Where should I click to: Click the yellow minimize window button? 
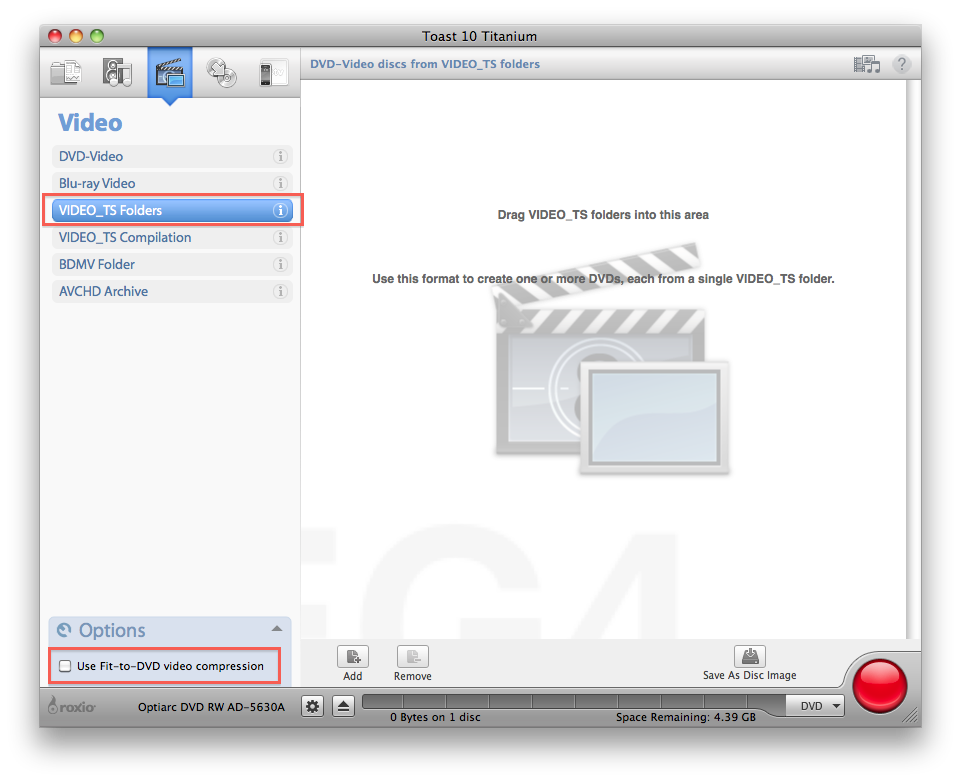[x=76, y=36]
